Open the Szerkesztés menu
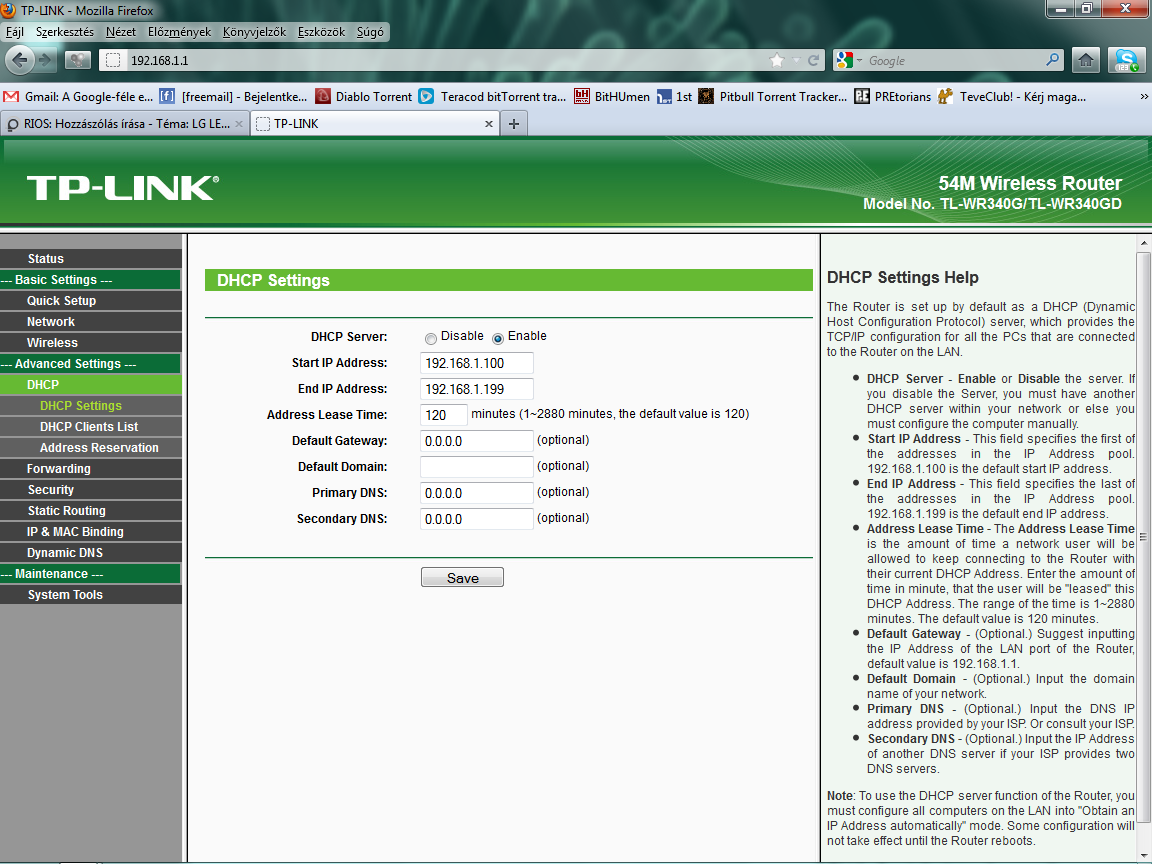This screenshot has width=1152, height=864. click(65, 32)
